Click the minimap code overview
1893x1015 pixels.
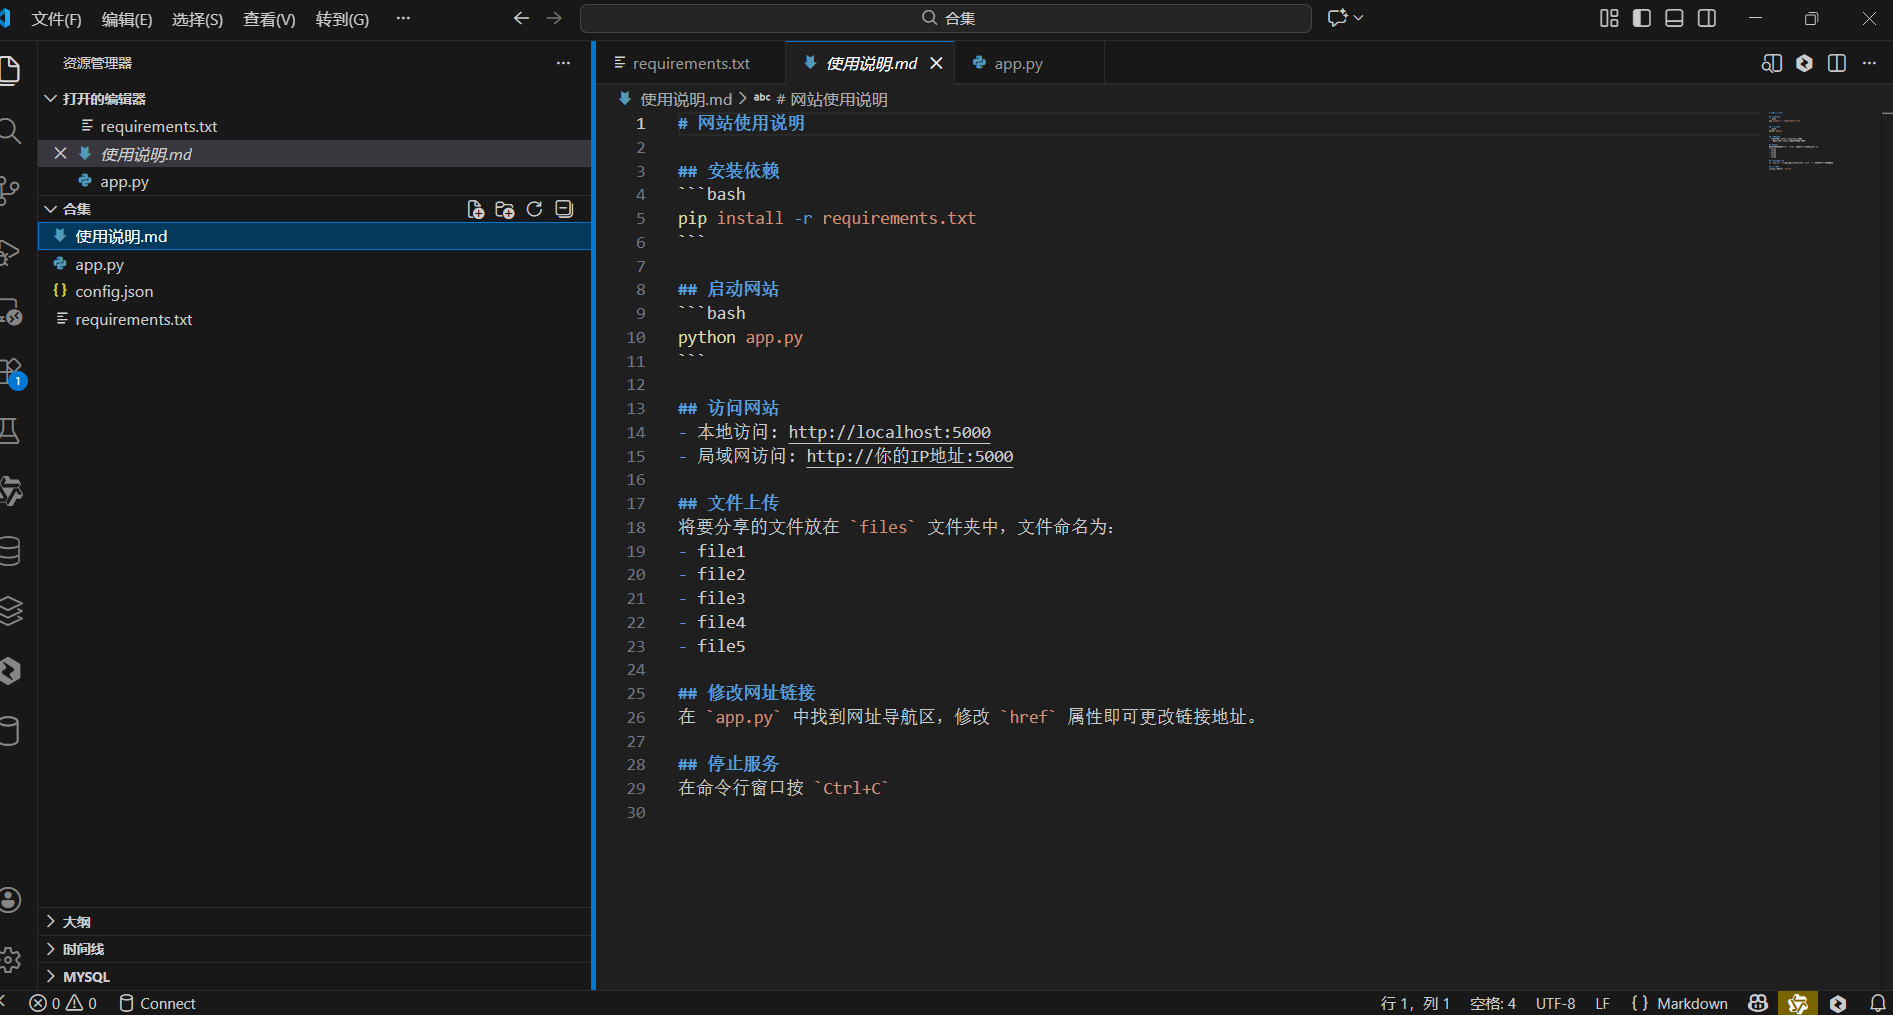1800,140
